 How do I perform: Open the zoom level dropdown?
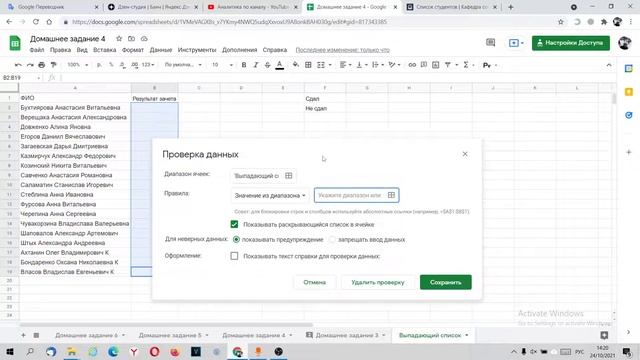pos(78,65)
